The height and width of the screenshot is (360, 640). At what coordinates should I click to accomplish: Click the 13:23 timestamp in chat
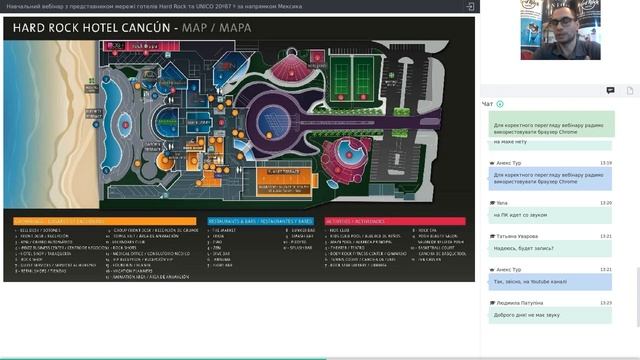click(606, 303)
